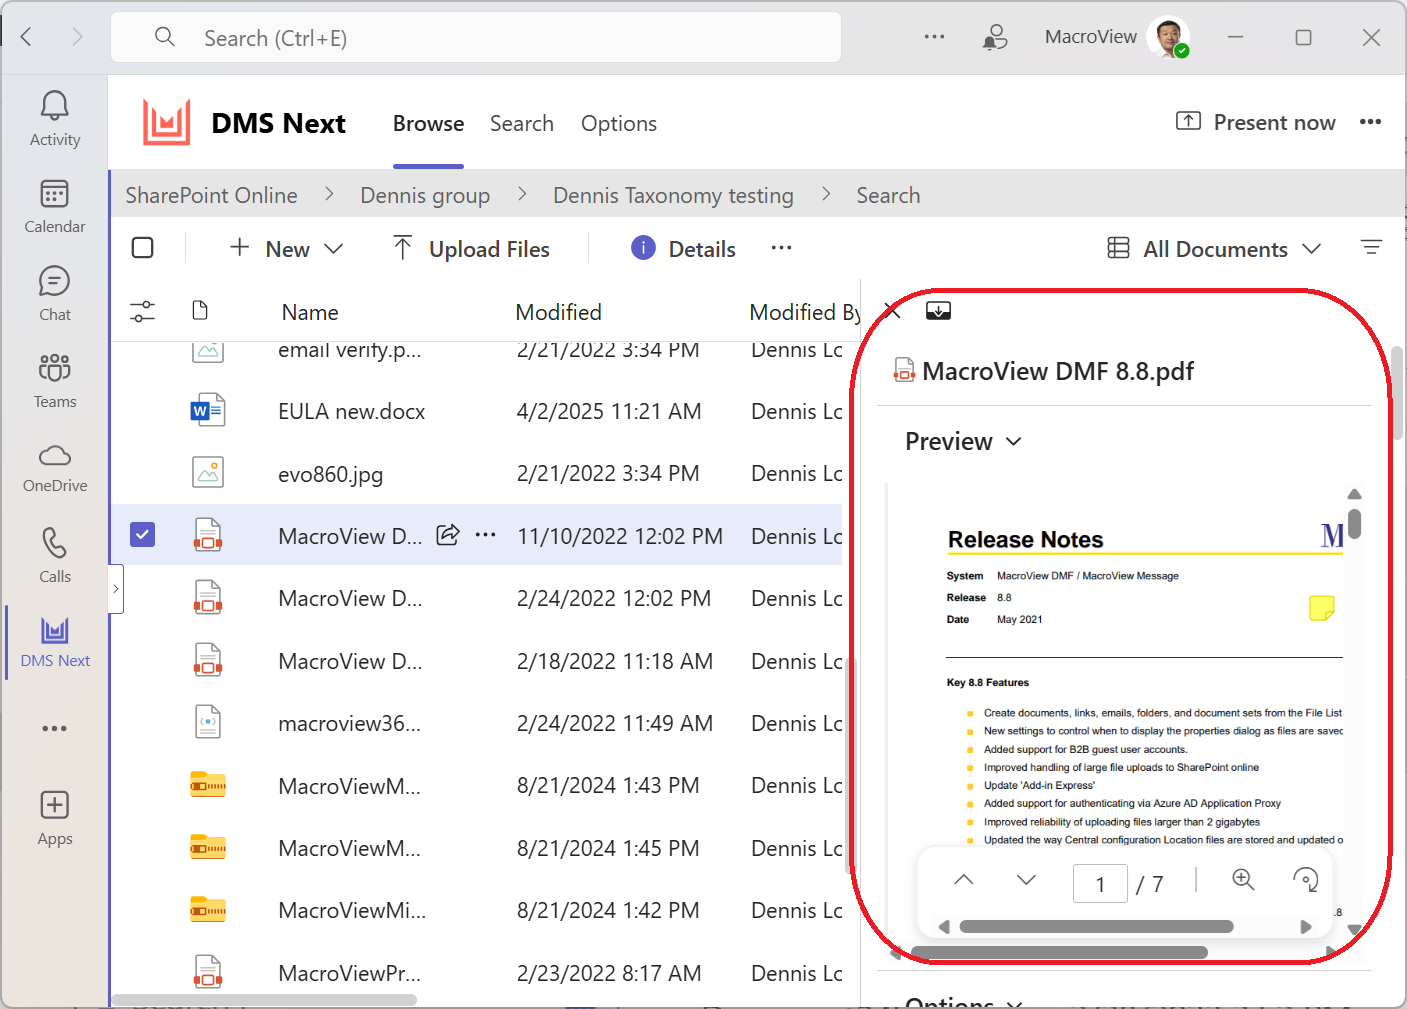Expand breadcrumb chevron after Dennis Taxonomy testing
The image size is (1407, 1009).
[x=826, y=194]
